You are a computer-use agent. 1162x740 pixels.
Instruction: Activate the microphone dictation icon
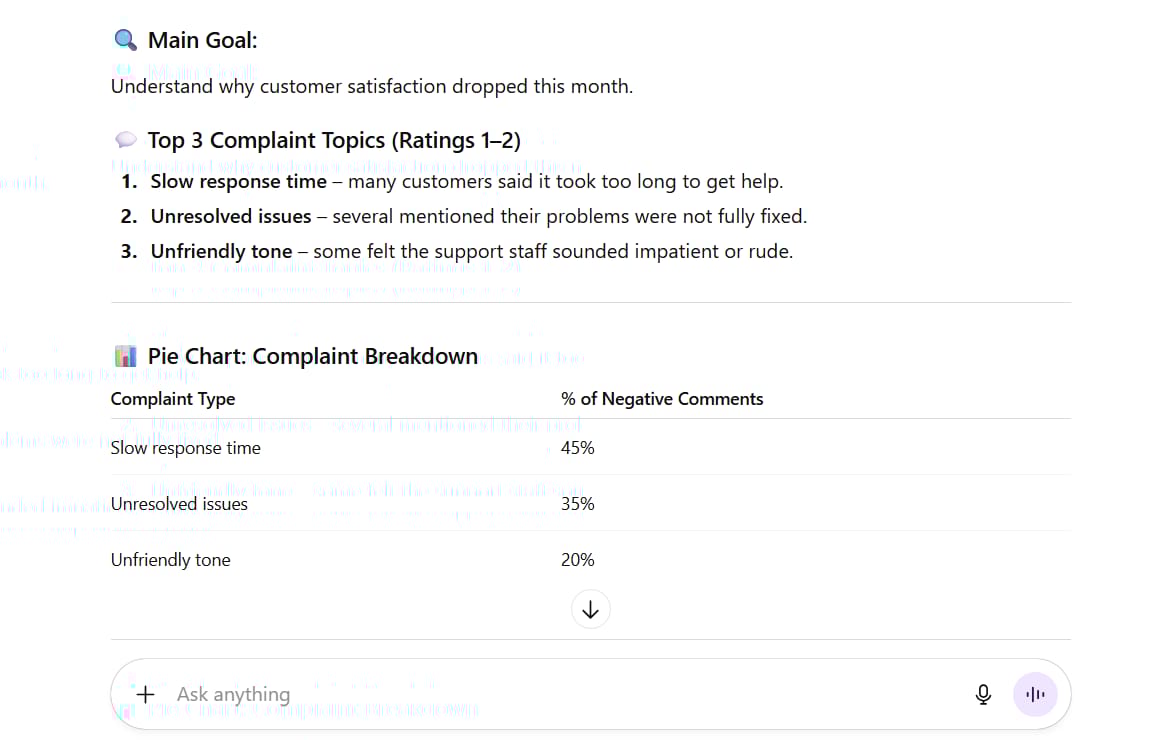[x=983, y=694]
